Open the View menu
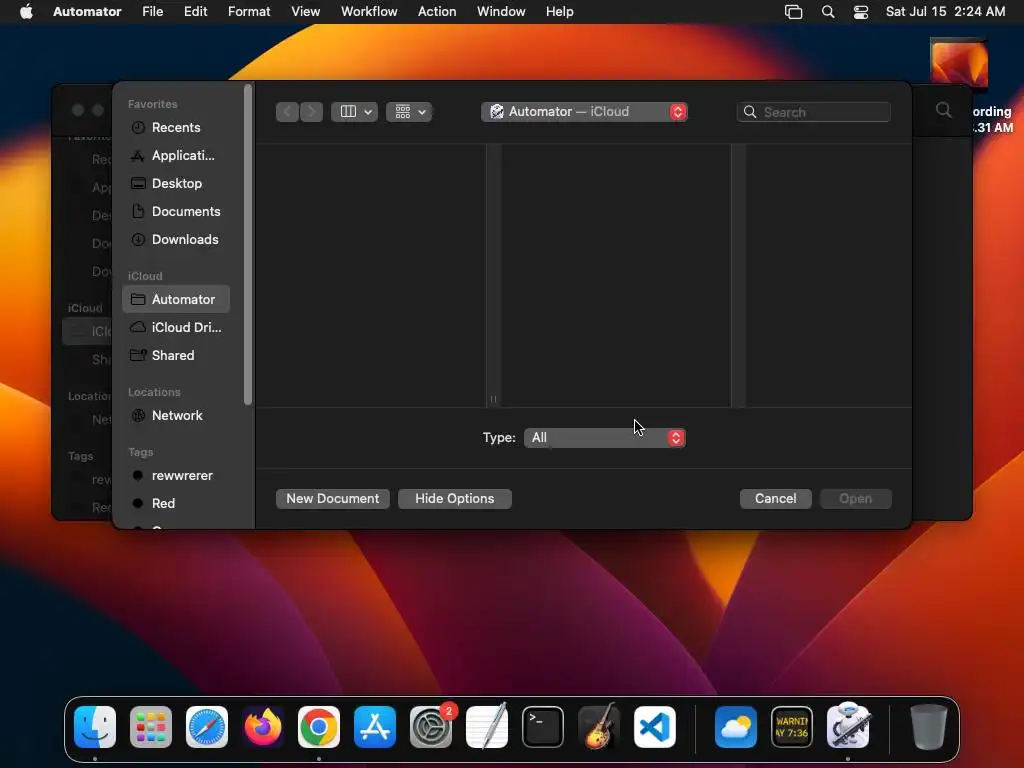 pyautogui.click(x=306, y=12)
